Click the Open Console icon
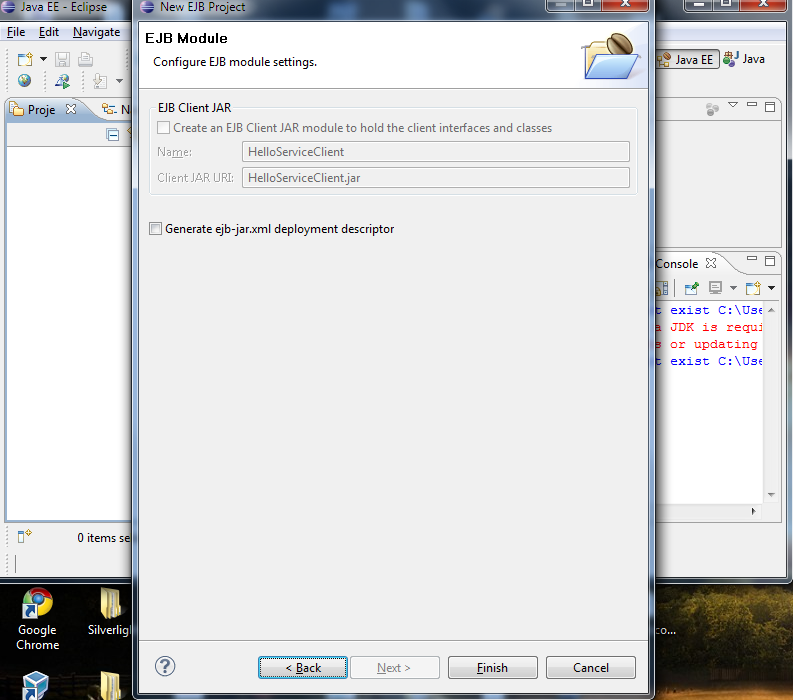This screenshot has width=793, height=700. (753, 288)
